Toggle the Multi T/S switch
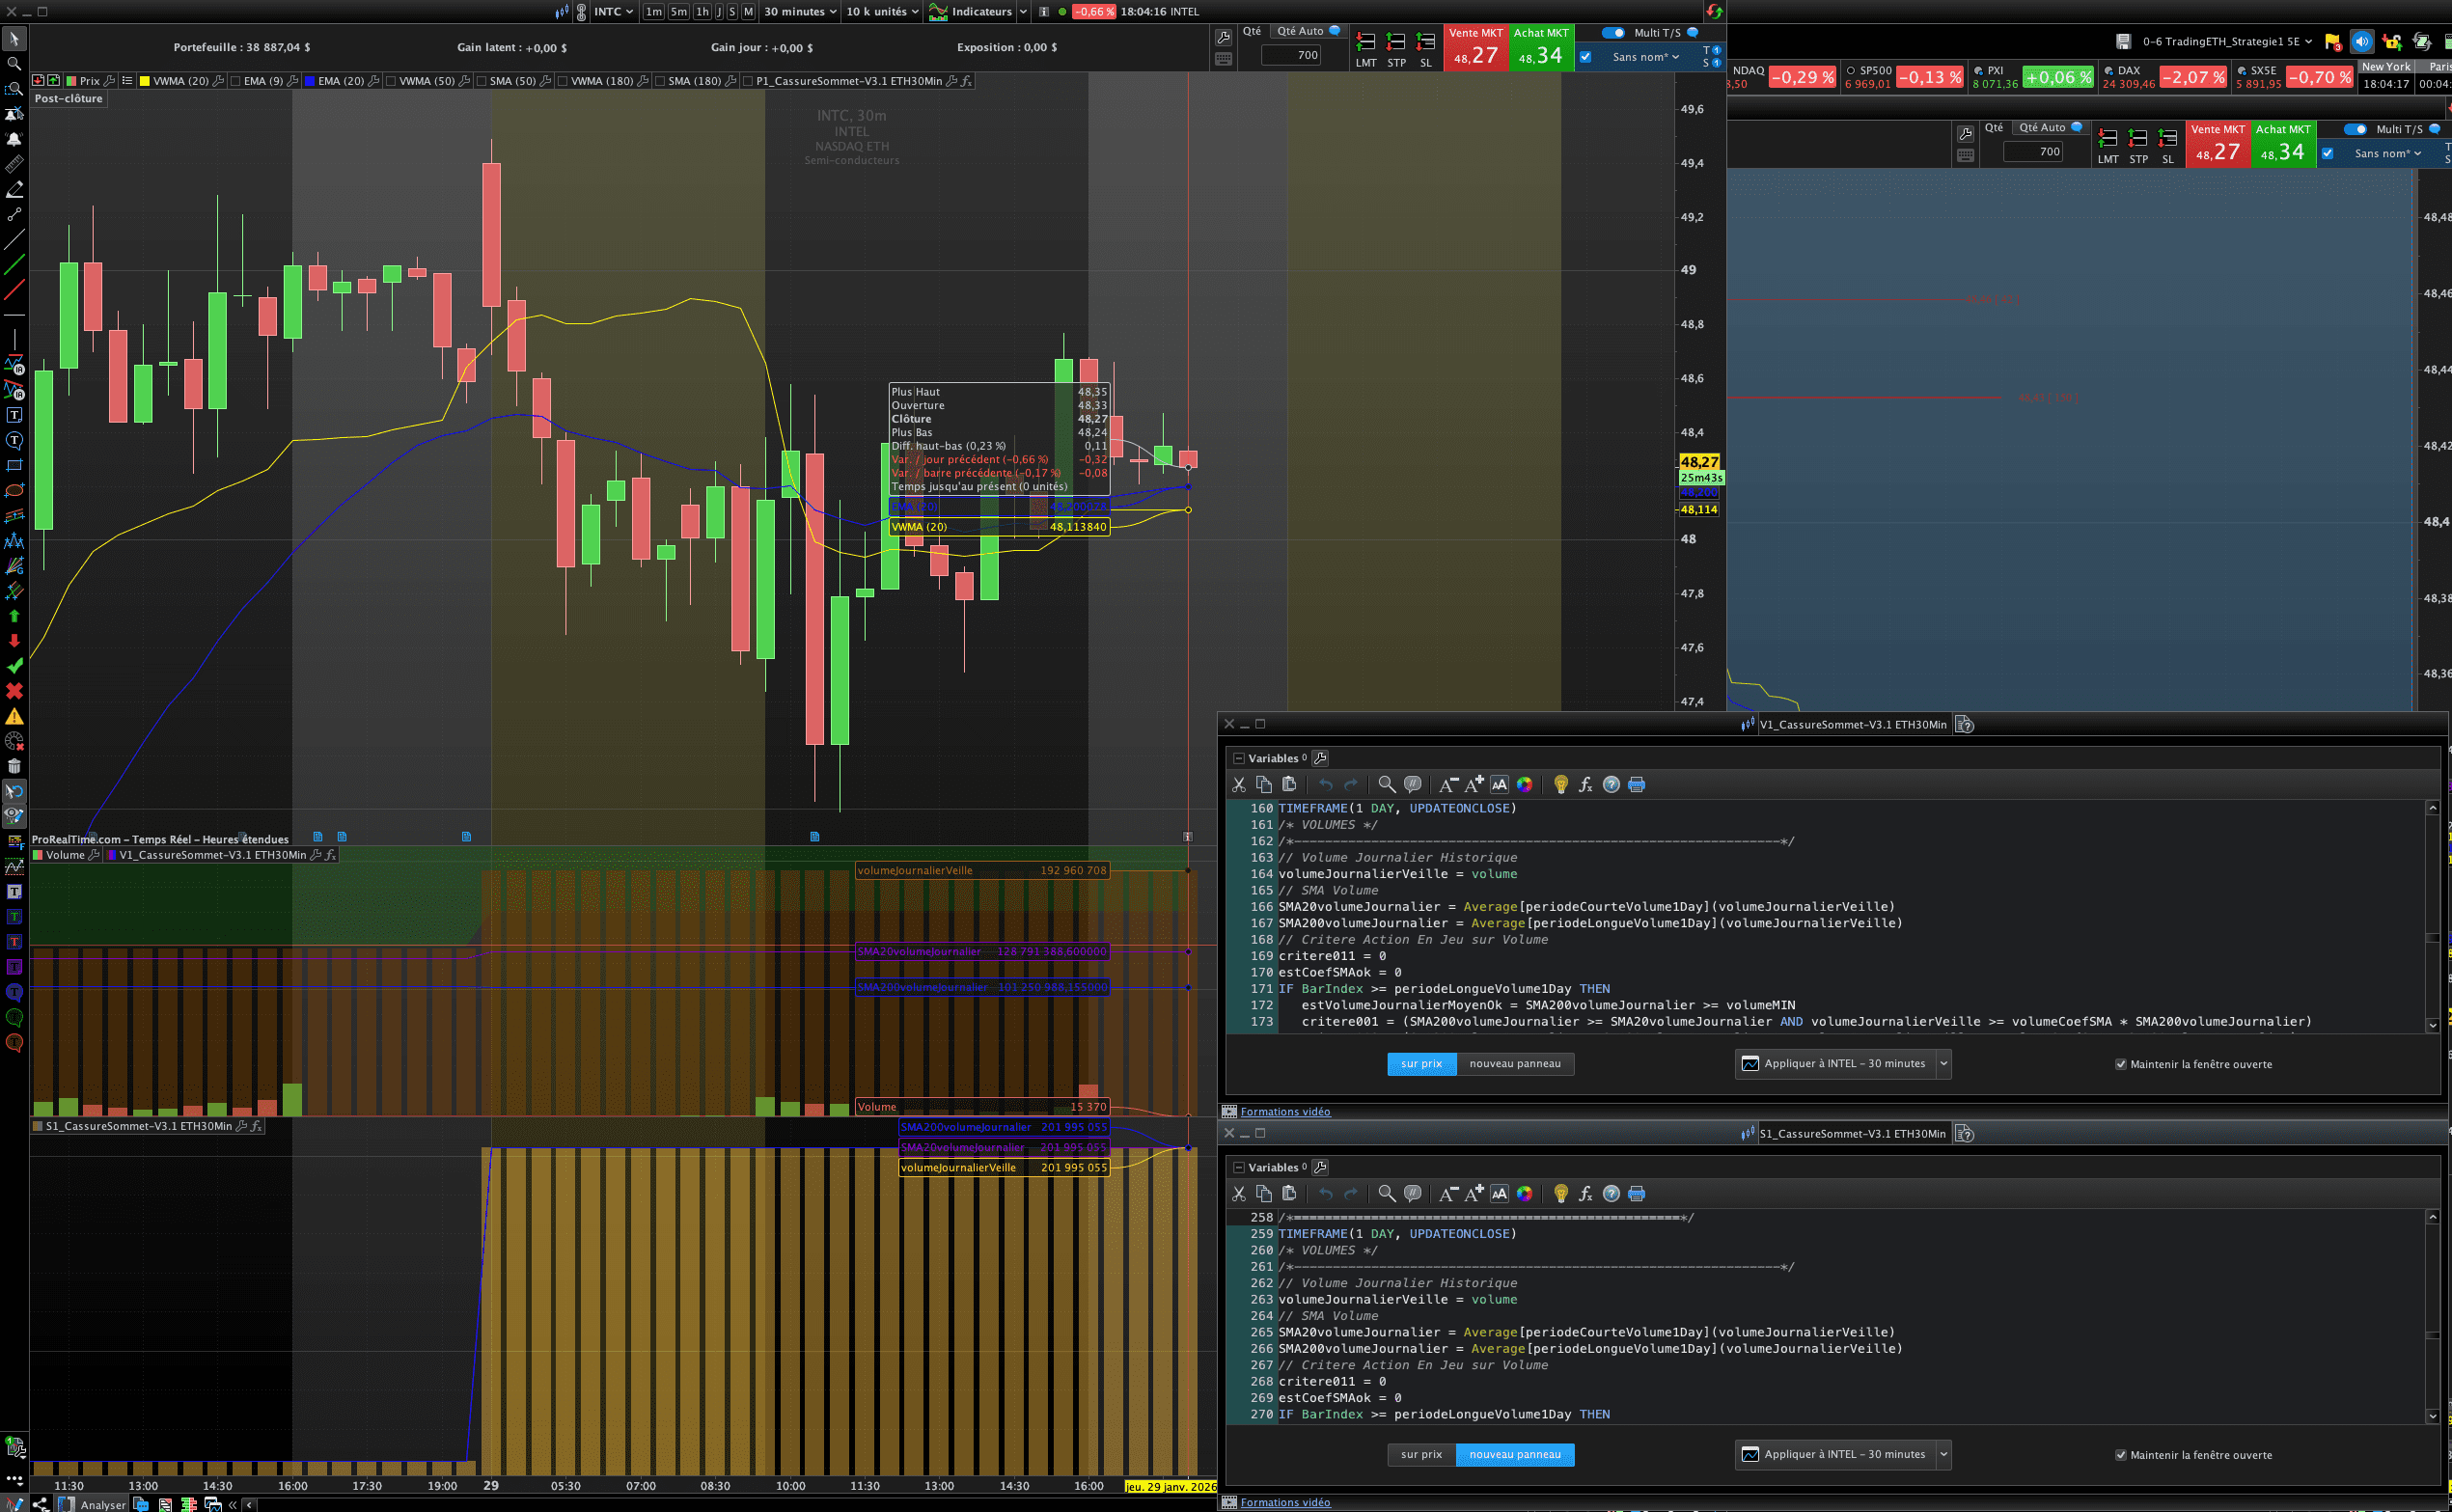2452x1512 pixels. 1613,33
